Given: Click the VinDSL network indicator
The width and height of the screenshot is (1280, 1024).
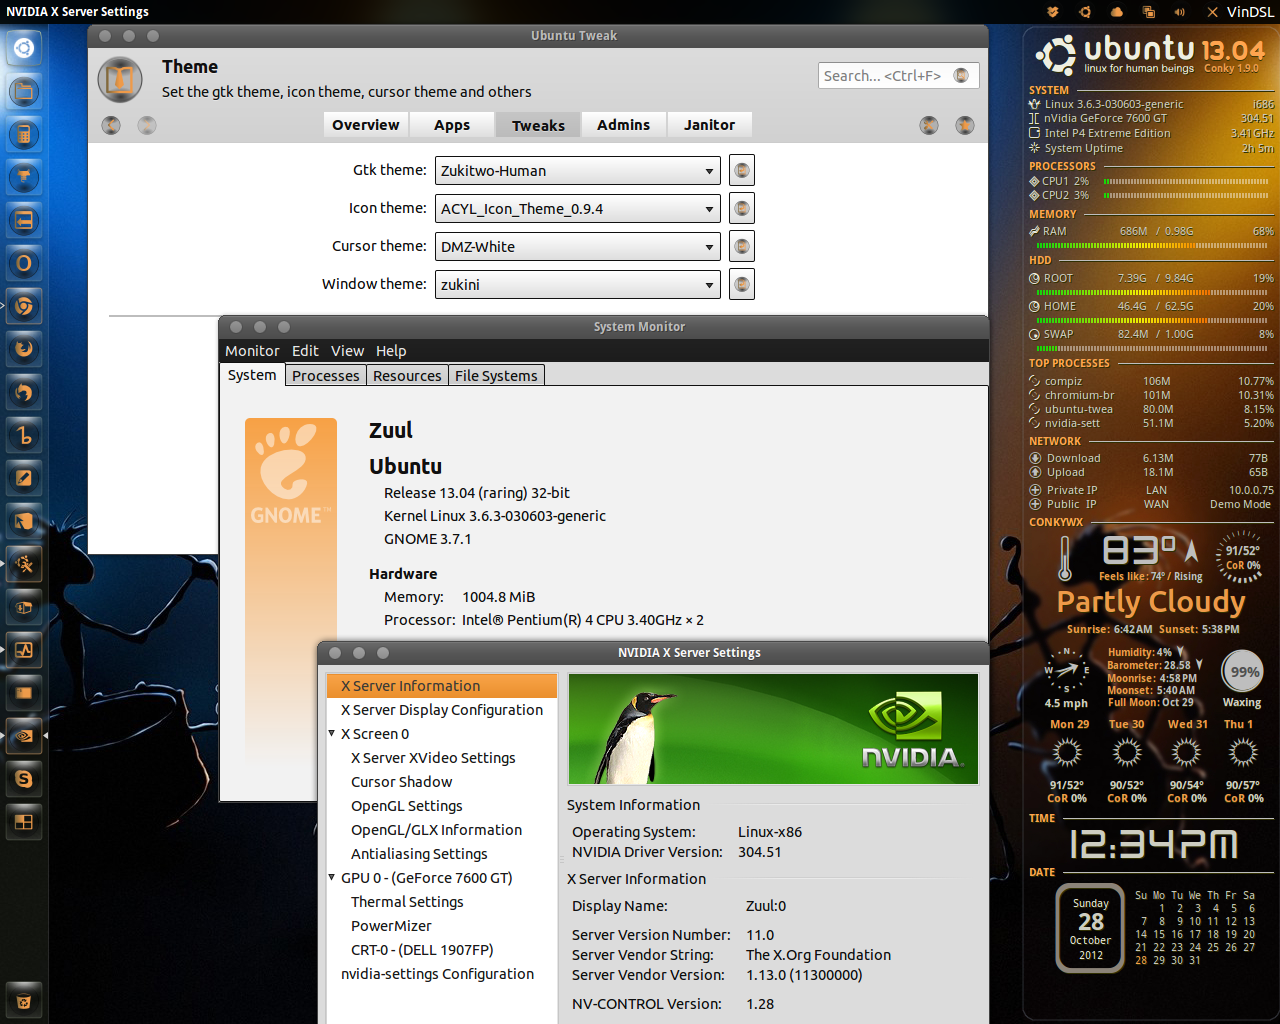Looking at the screenshot, I should coord(1240,12).
